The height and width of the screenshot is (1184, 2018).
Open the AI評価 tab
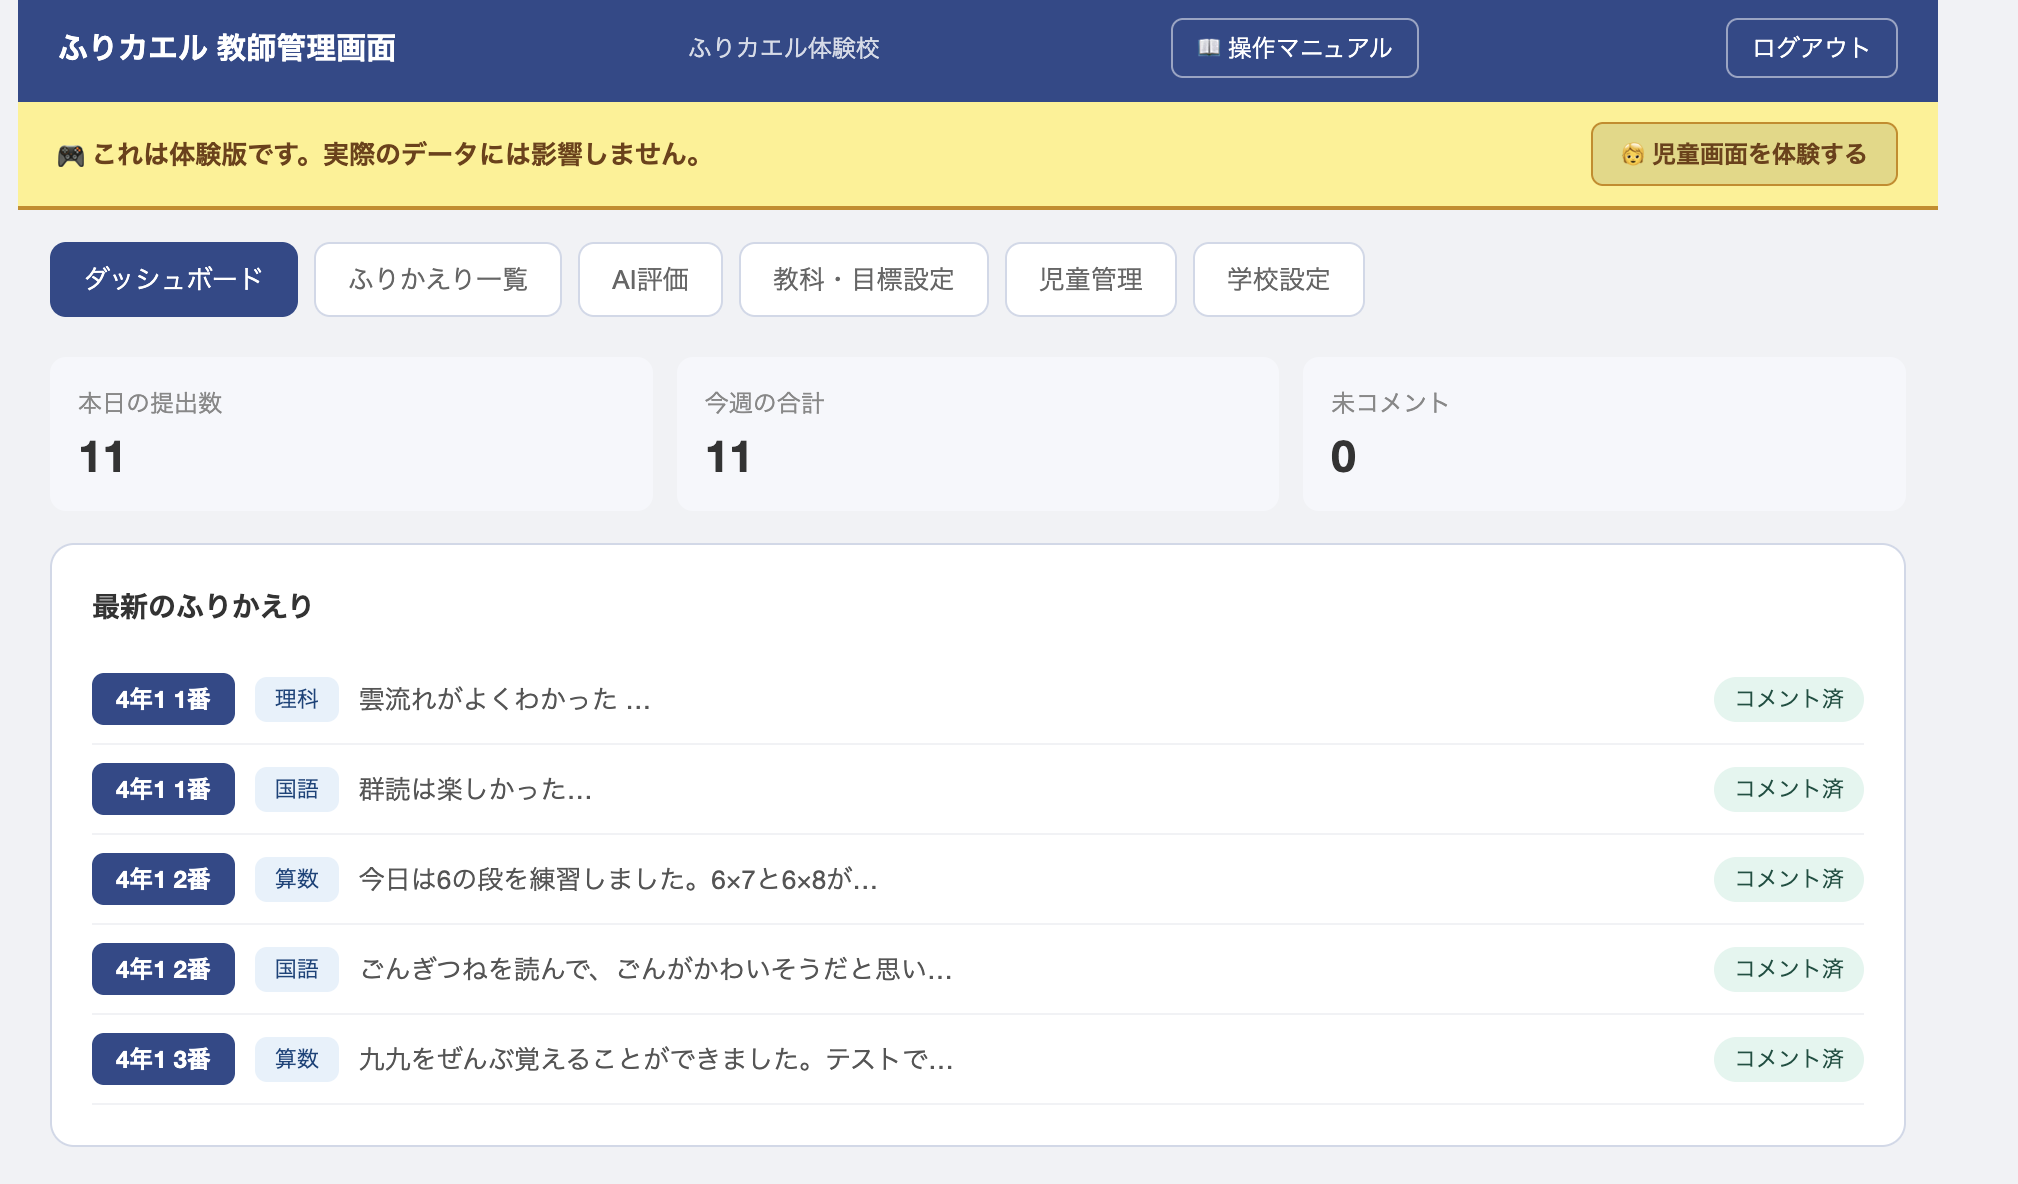pyautogui.click(x=650, y=279)
